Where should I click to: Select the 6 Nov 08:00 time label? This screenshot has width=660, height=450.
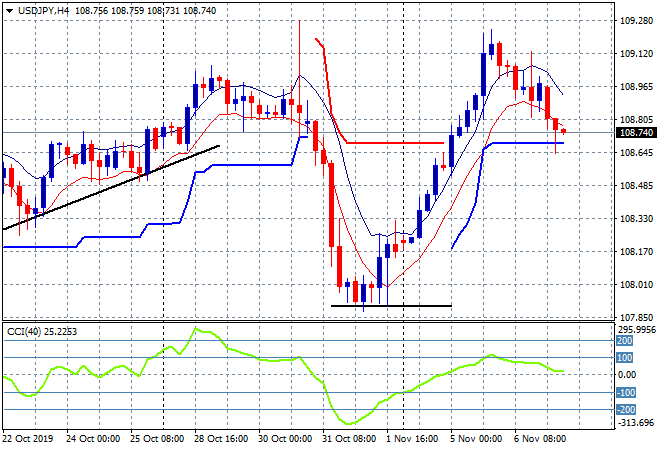(540, 439)
